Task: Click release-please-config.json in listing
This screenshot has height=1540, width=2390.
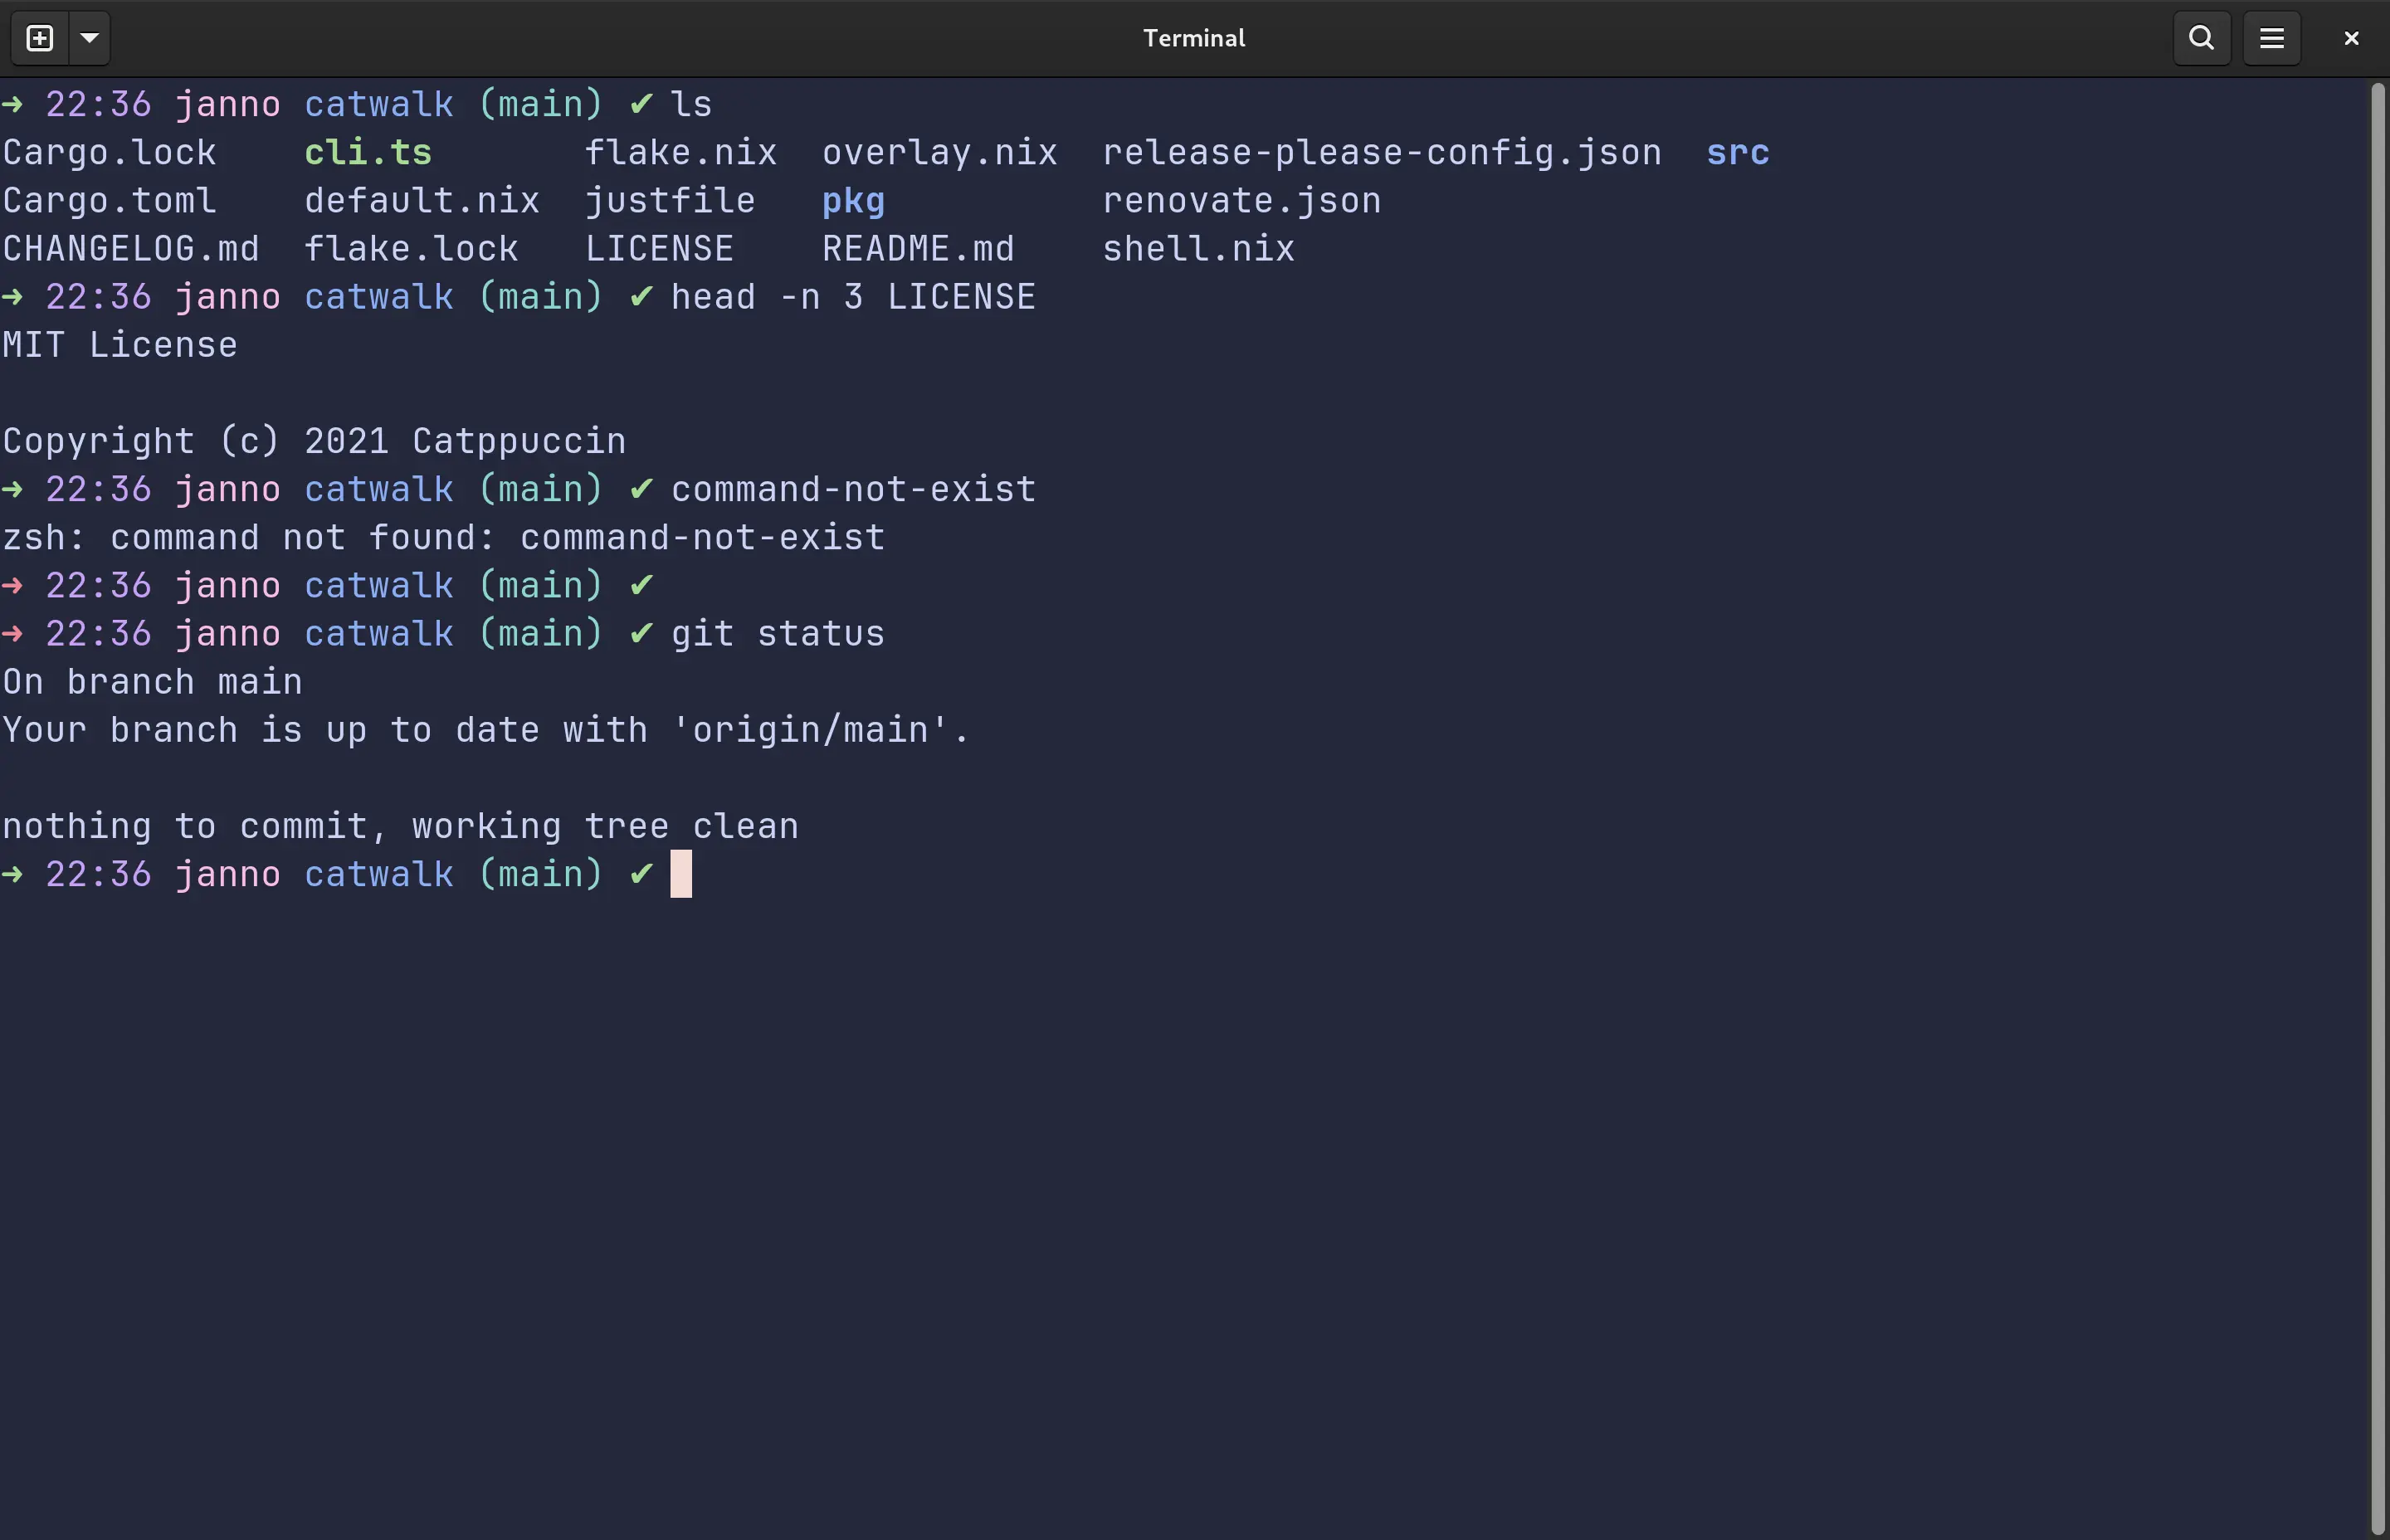Action: click(x=1381, y=153)
